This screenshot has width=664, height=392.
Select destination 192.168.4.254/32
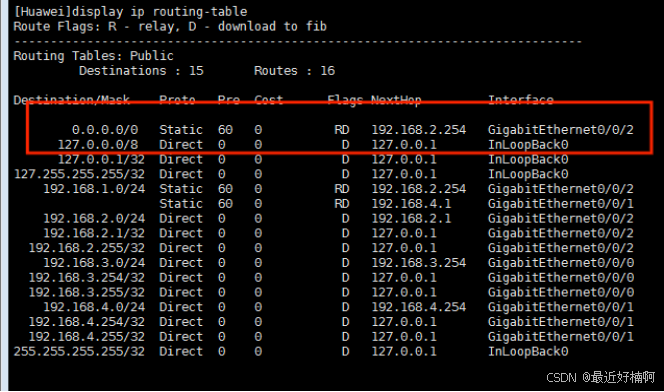pos(87,322)
